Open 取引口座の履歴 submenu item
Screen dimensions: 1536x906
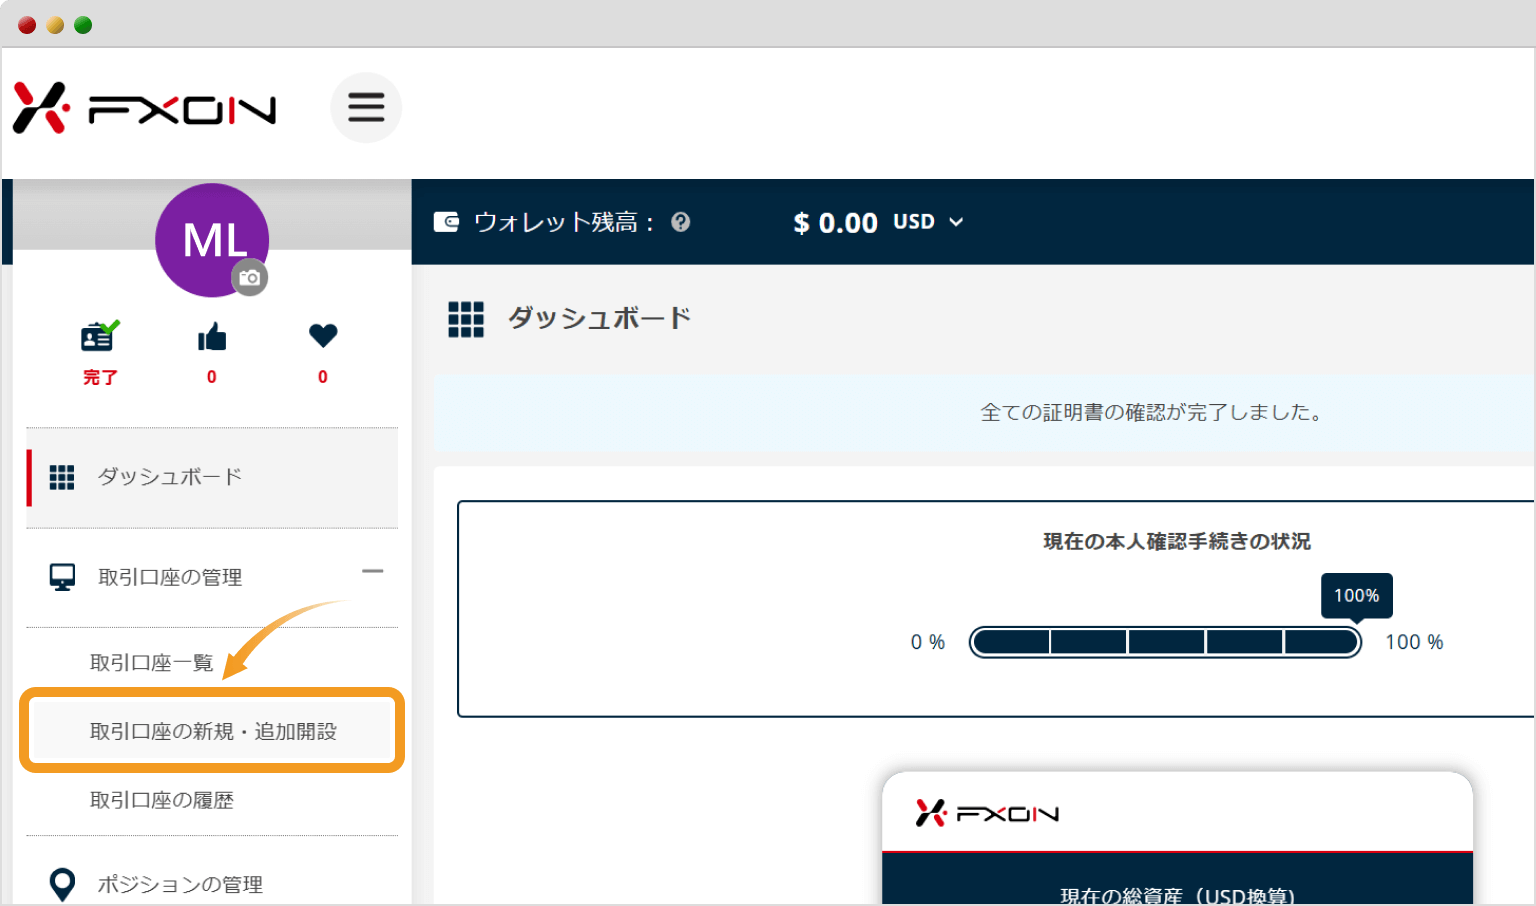click(x=162, y=800)
